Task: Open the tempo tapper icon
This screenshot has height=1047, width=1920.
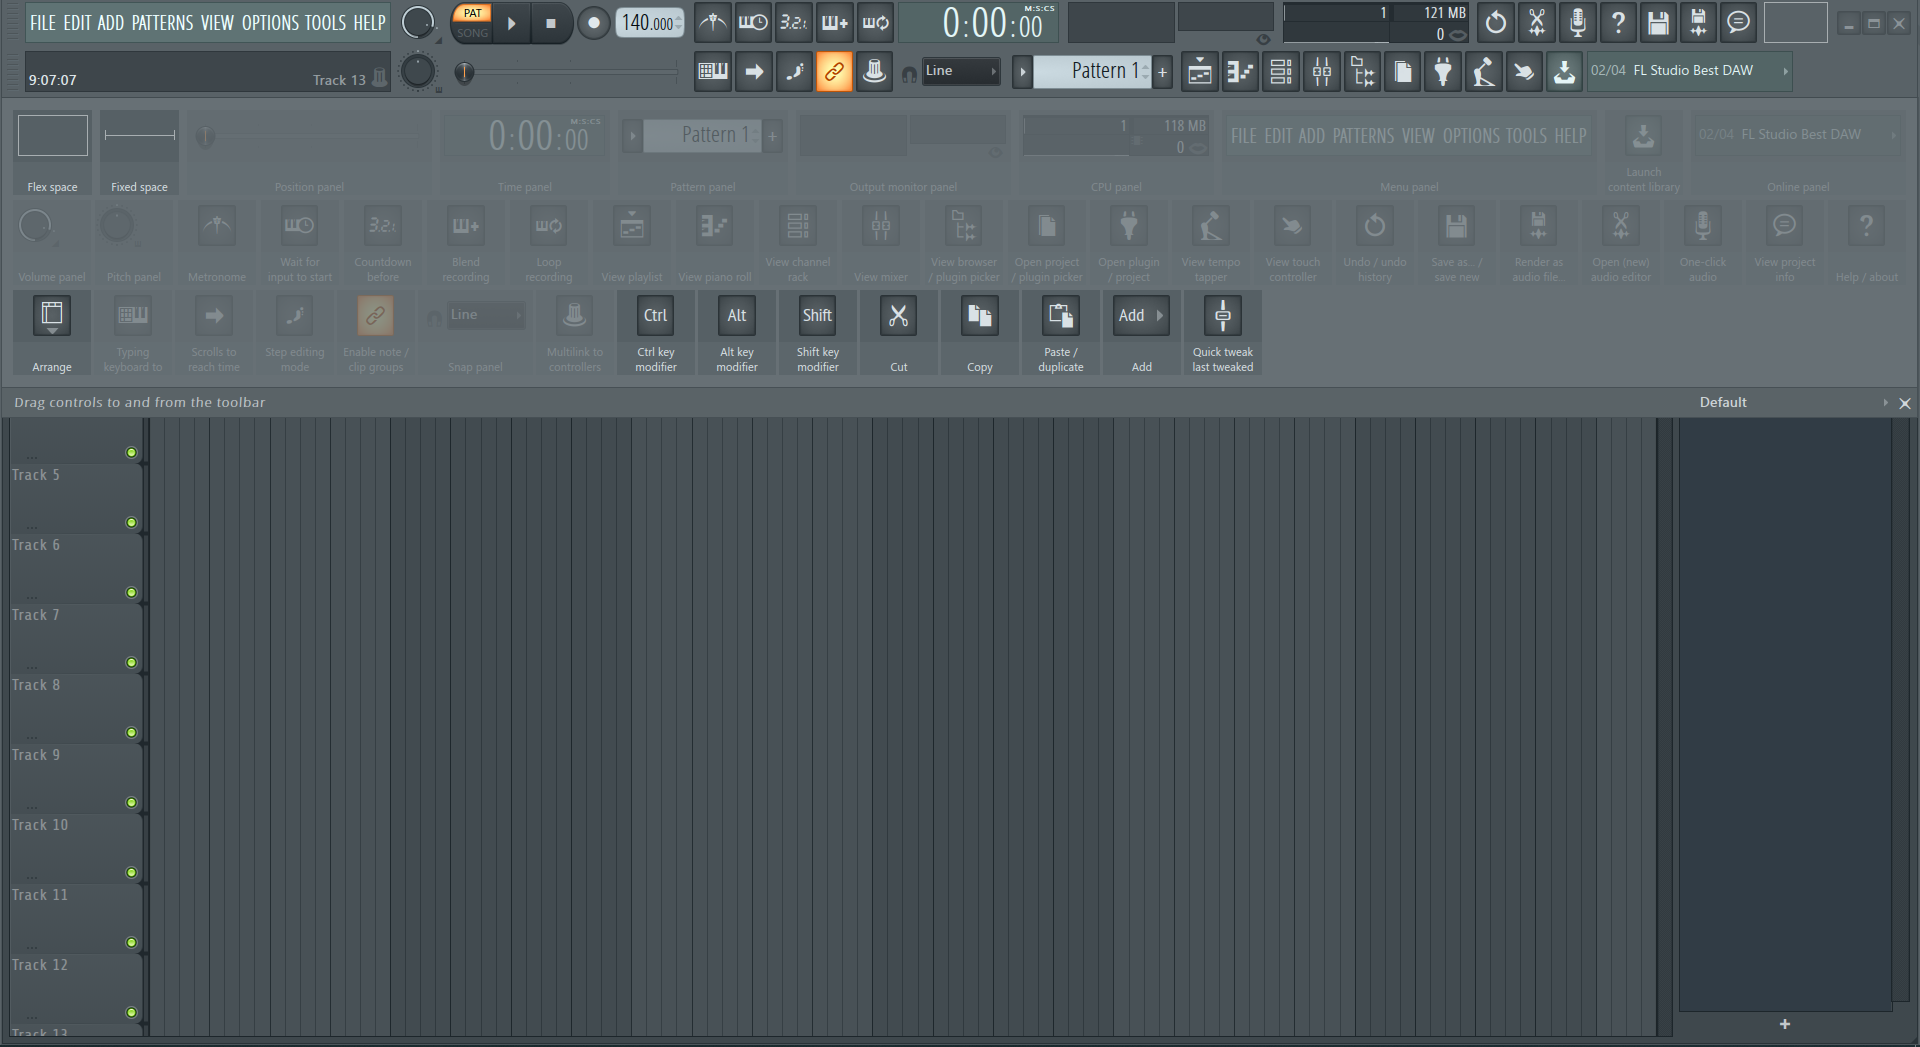Action: 1484,71
